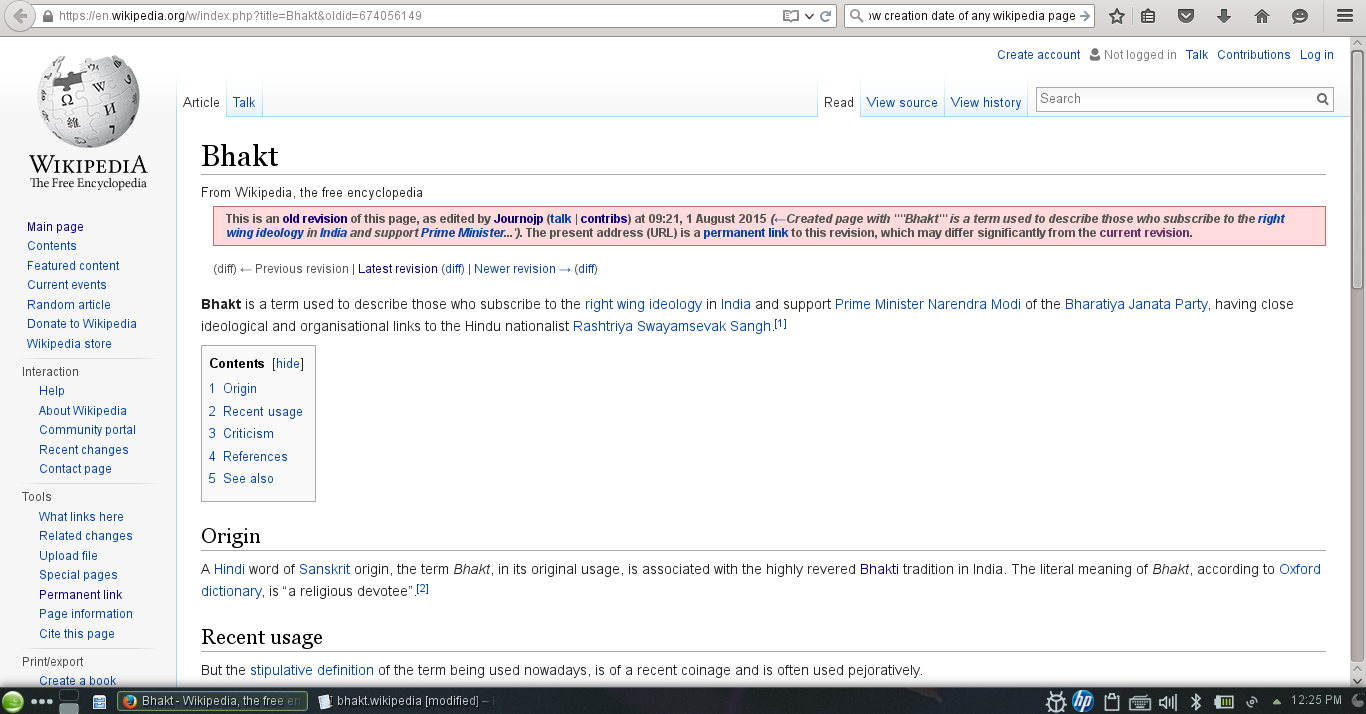Switch to the Article tab
The image size is (1366, 714).
201,102
